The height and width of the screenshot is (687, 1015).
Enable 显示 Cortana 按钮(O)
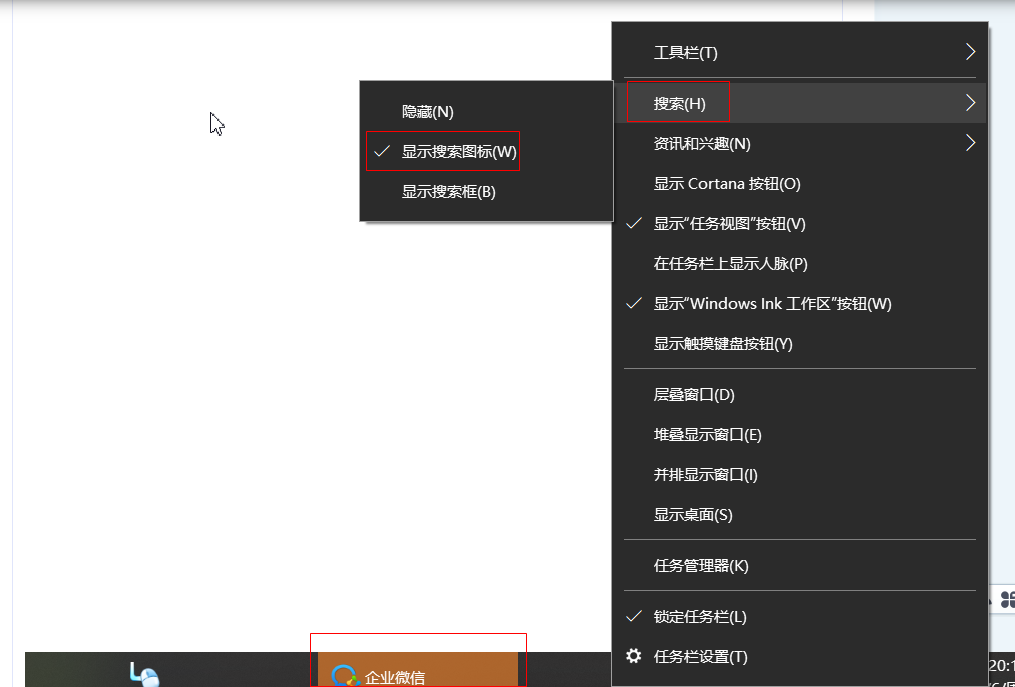coord(727,184)
